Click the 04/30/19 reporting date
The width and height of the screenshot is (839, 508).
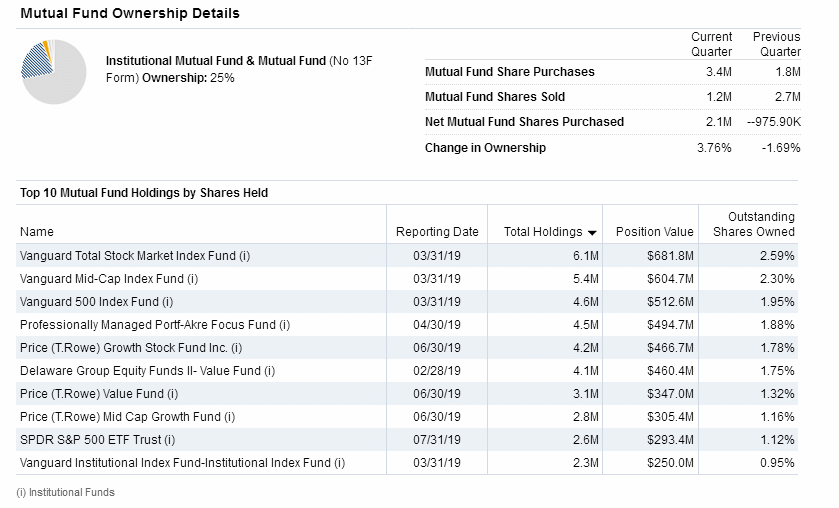pos(437,325)
